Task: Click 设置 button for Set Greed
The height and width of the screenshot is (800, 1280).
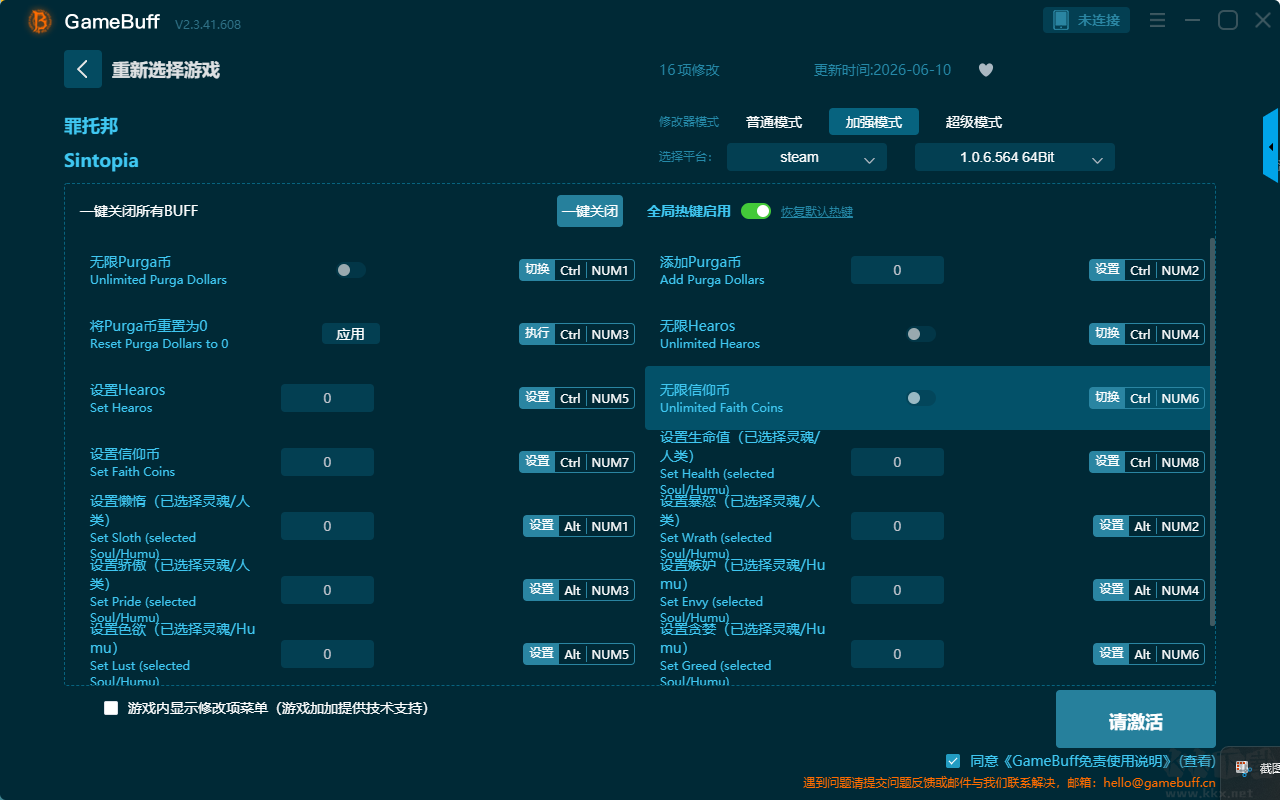Action: pyautogui.click(x=1111, y=654)
